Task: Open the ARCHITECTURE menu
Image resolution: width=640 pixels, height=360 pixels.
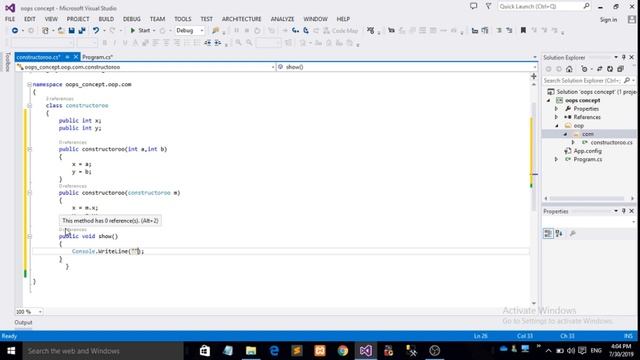Action: 242,19
